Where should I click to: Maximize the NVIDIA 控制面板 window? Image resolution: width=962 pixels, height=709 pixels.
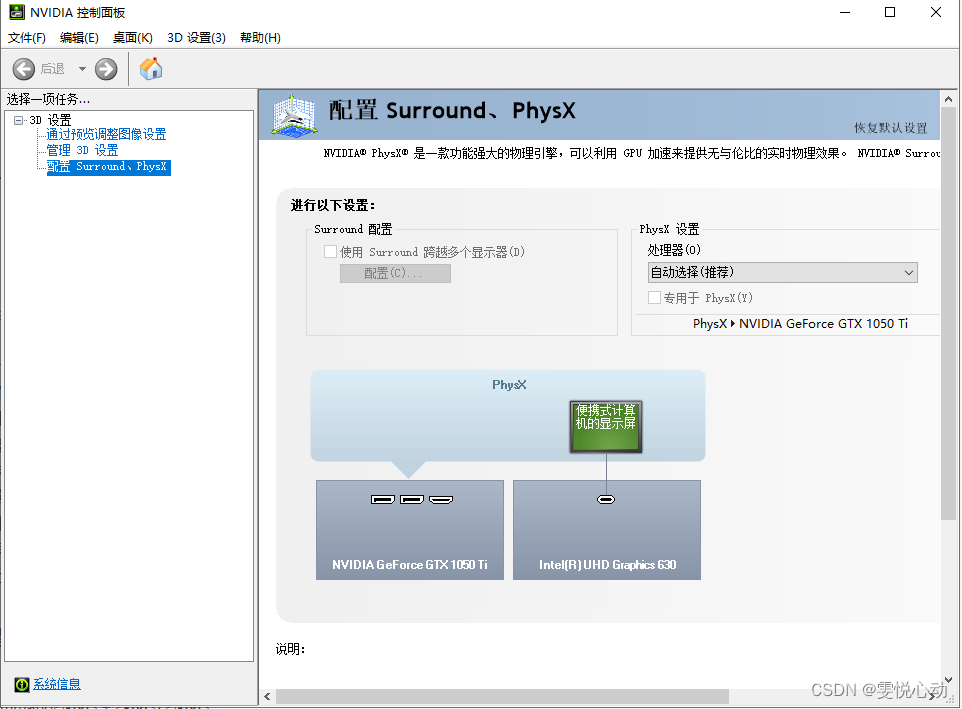(x=890, y=12)
